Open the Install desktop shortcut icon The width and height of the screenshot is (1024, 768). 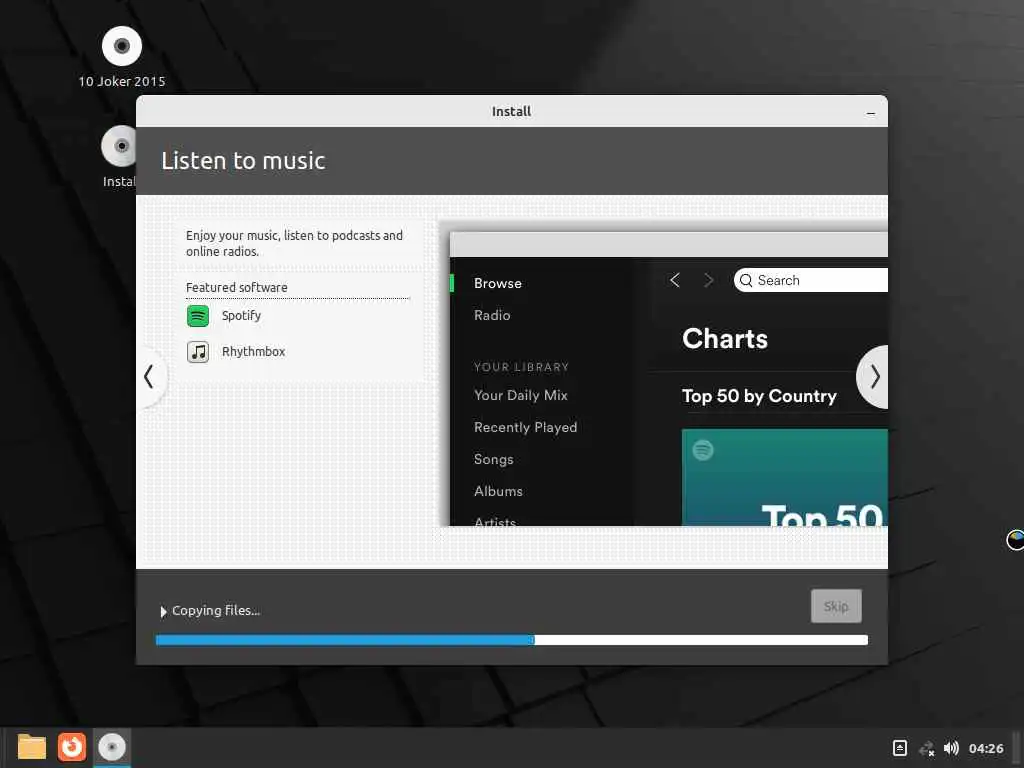point(119,146)
